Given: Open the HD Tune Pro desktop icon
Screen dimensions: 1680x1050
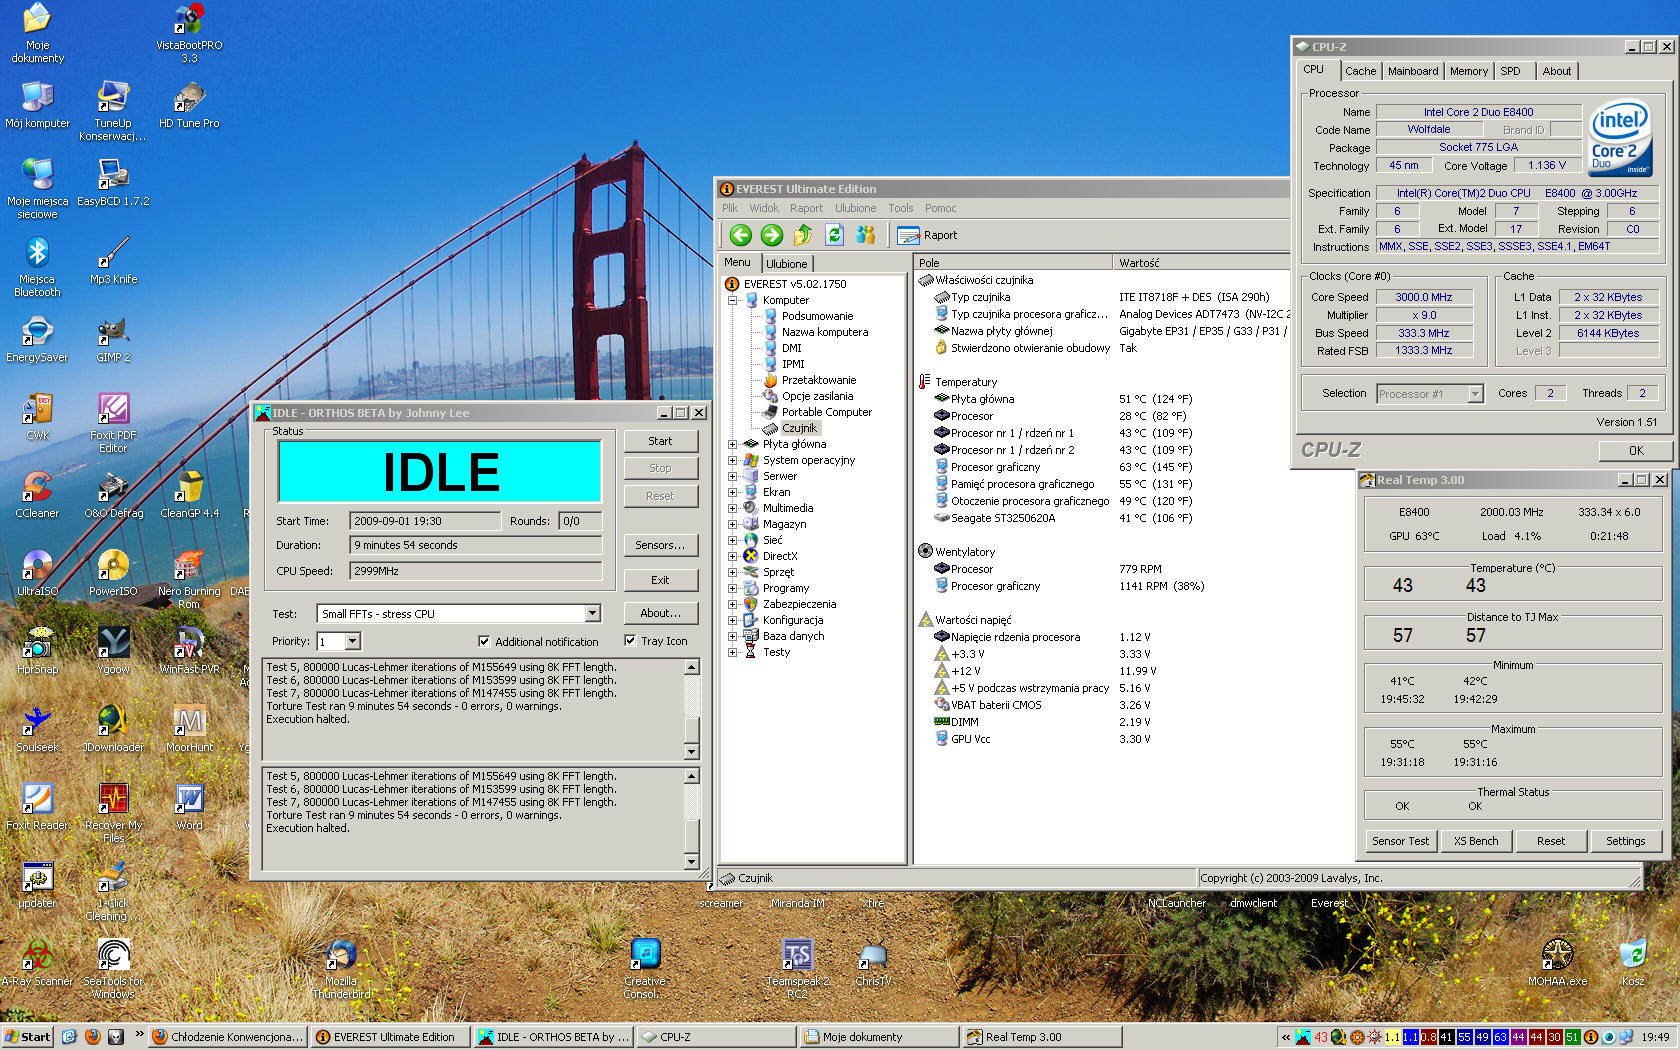Looking at the screenshot, I should click(189, 105).
